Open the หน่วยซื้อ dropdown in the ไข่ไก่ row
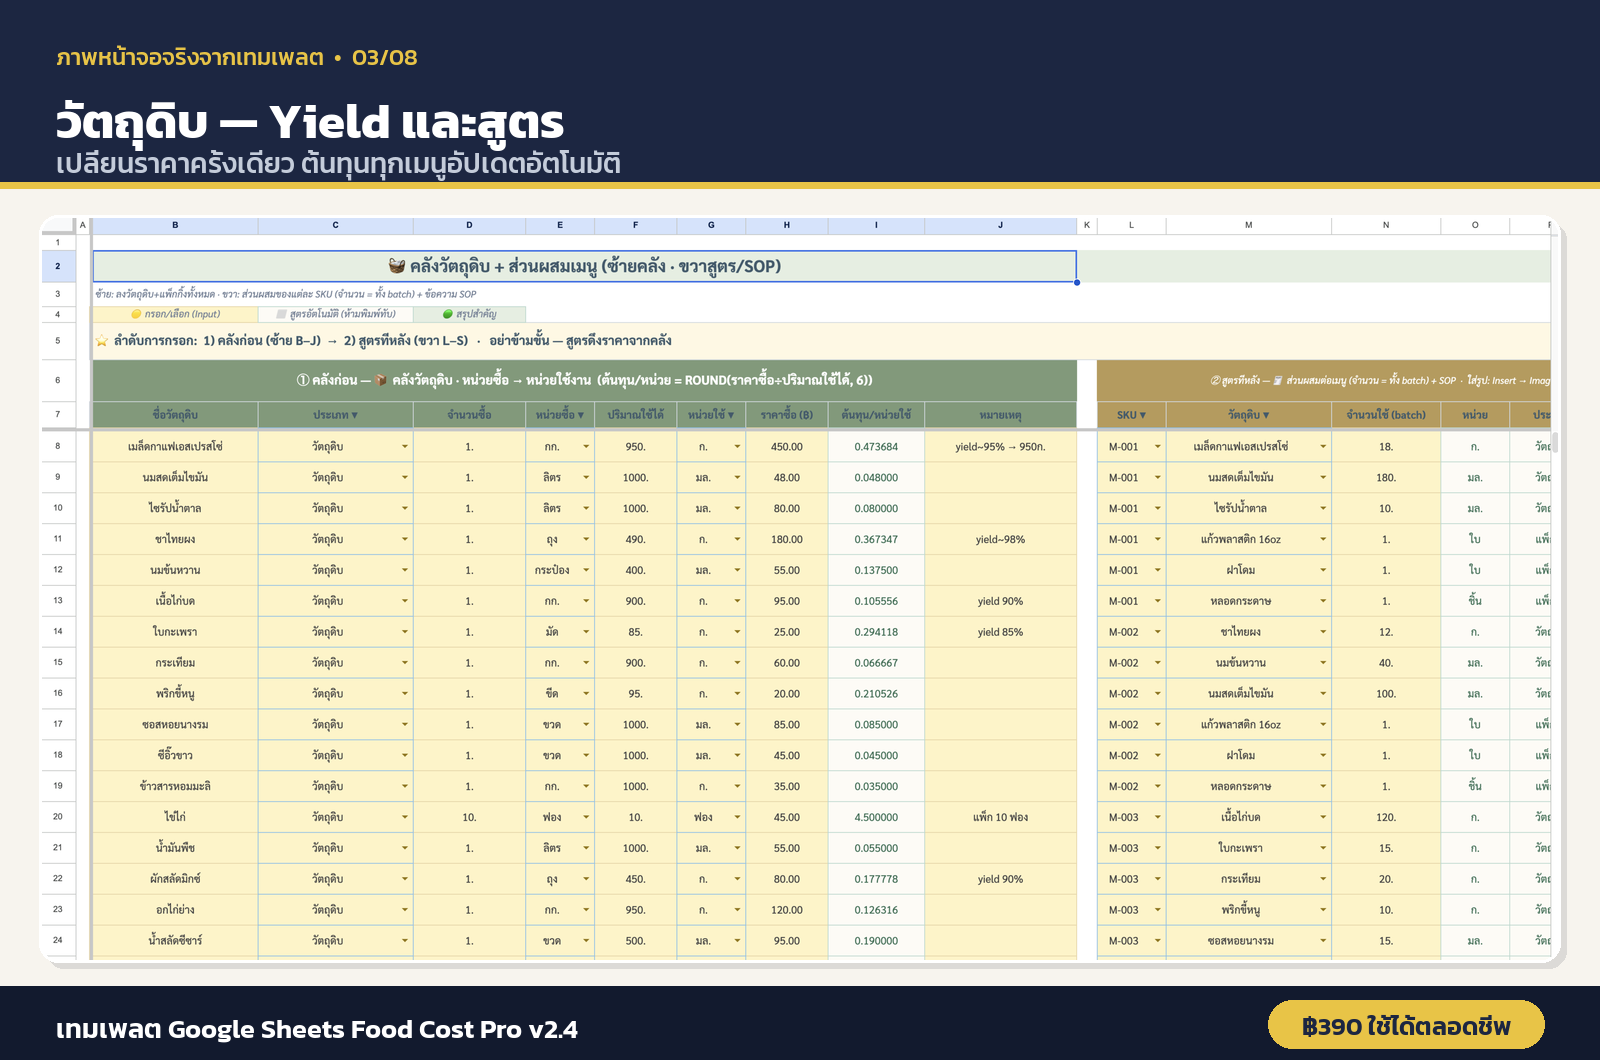This screenshot has height=1060, width=1600. coord(586,817)
